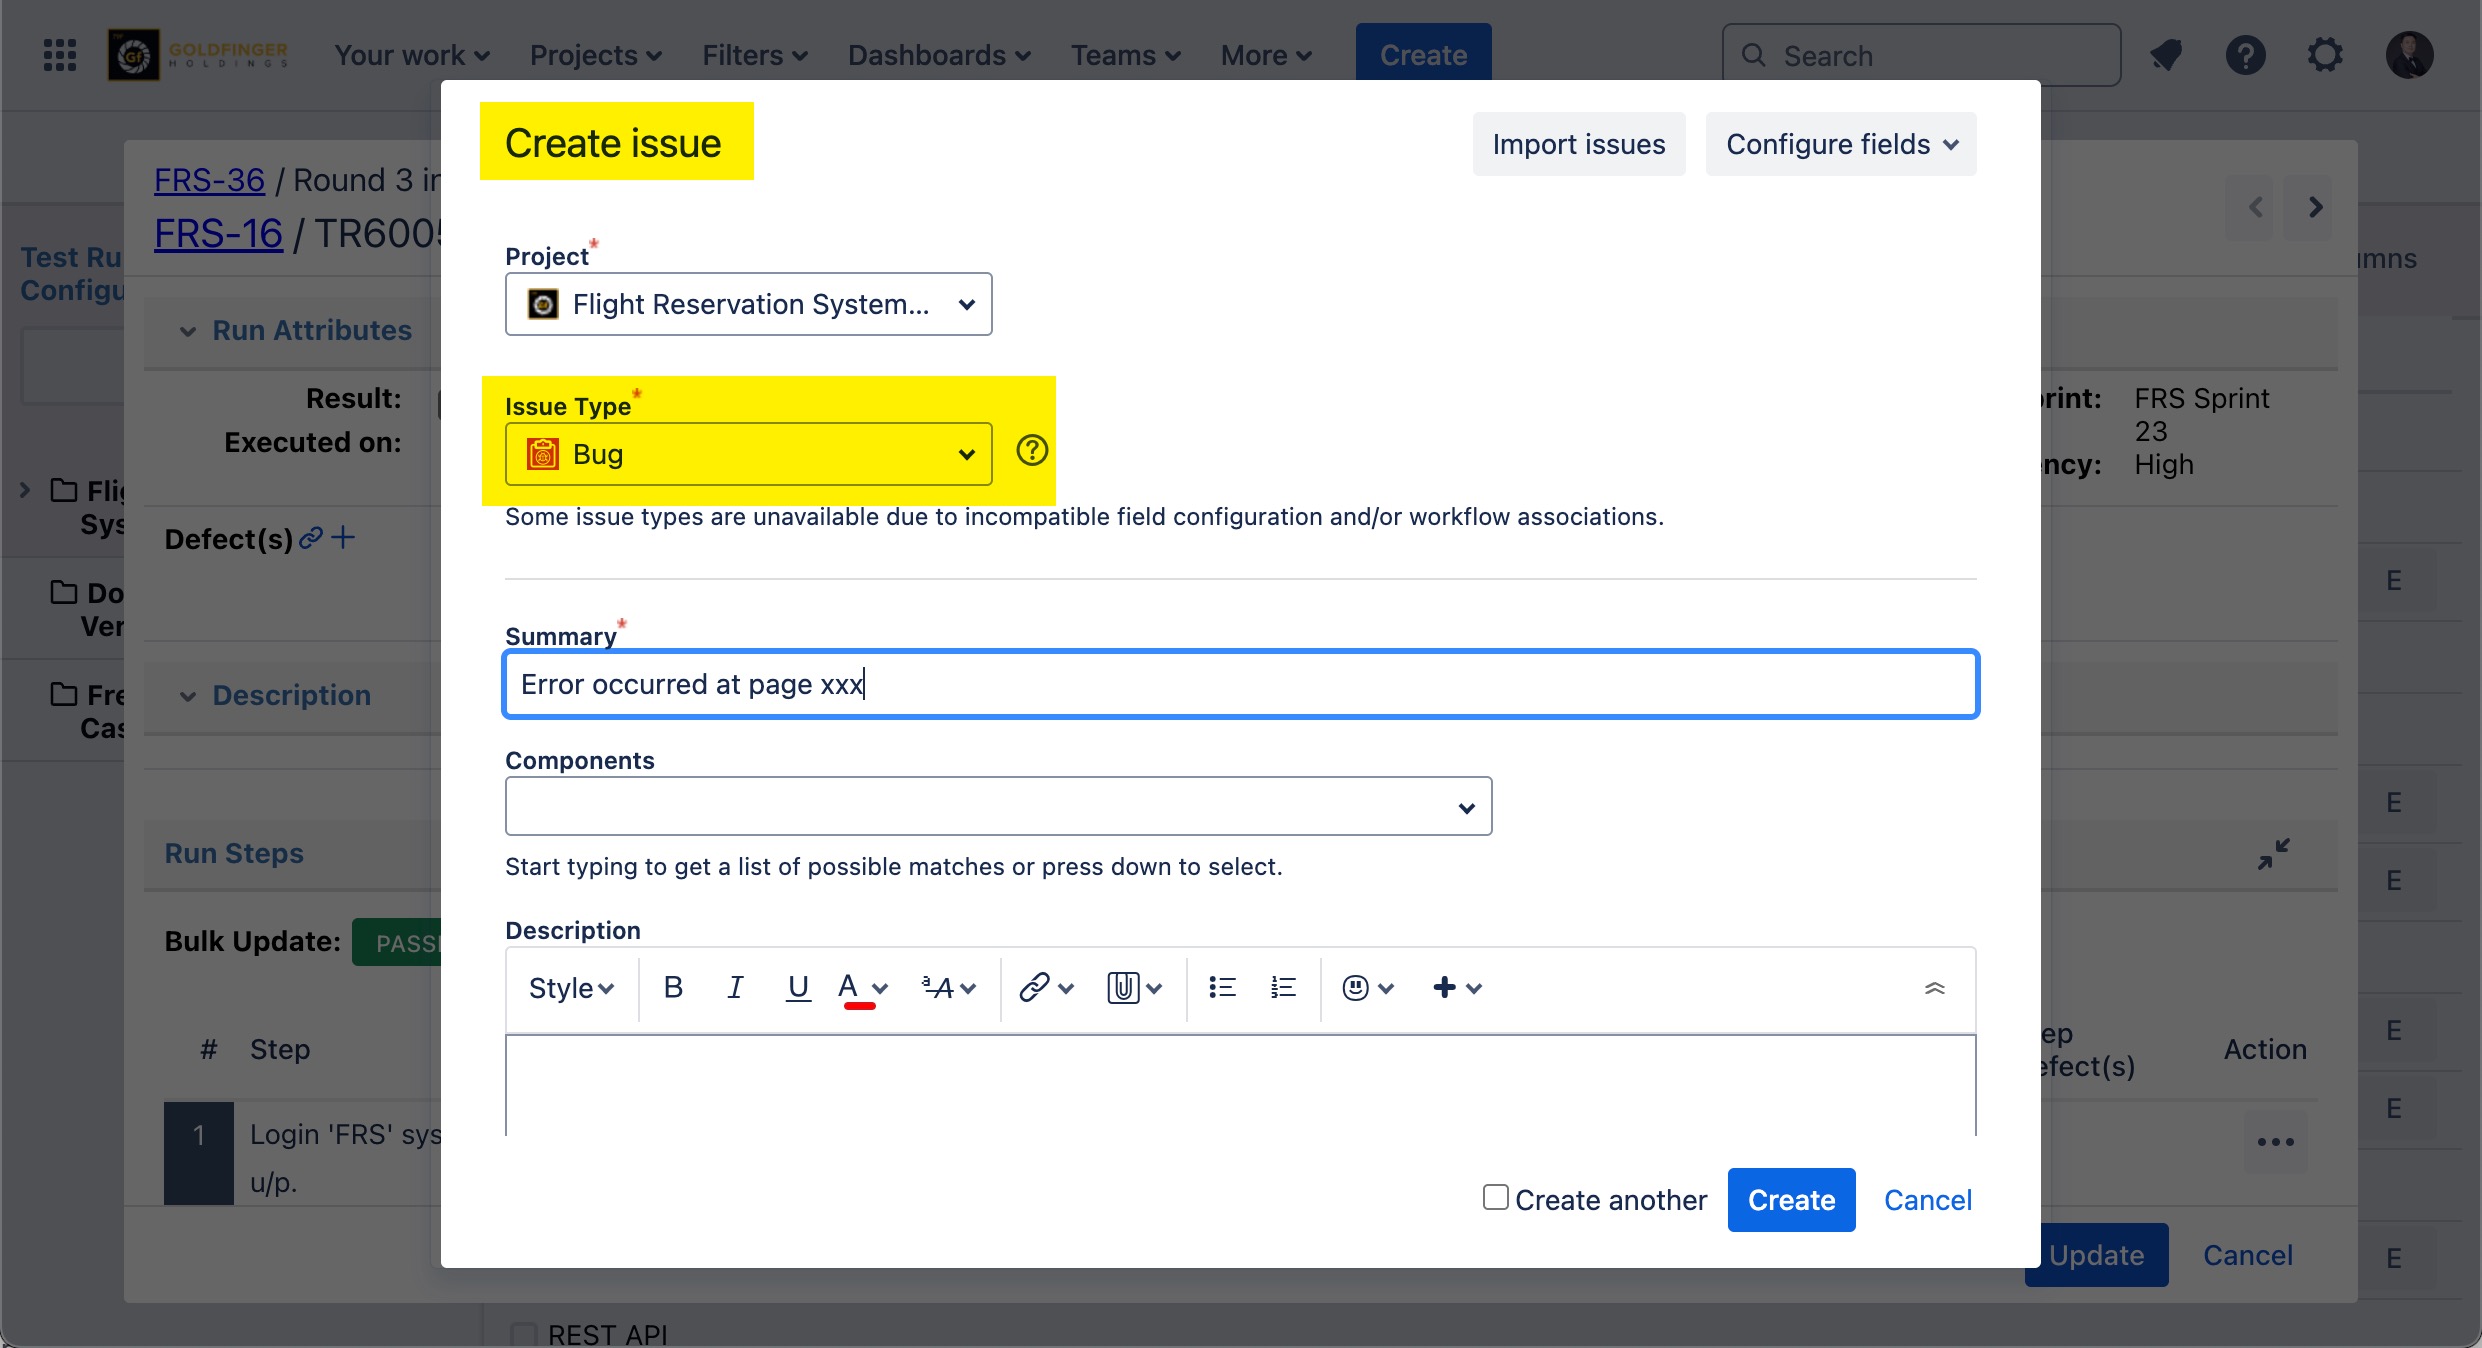This screenshot has width=2482, height=1348.
Task: Open the text color picker arrow
Action: click(x=880, y=988)
